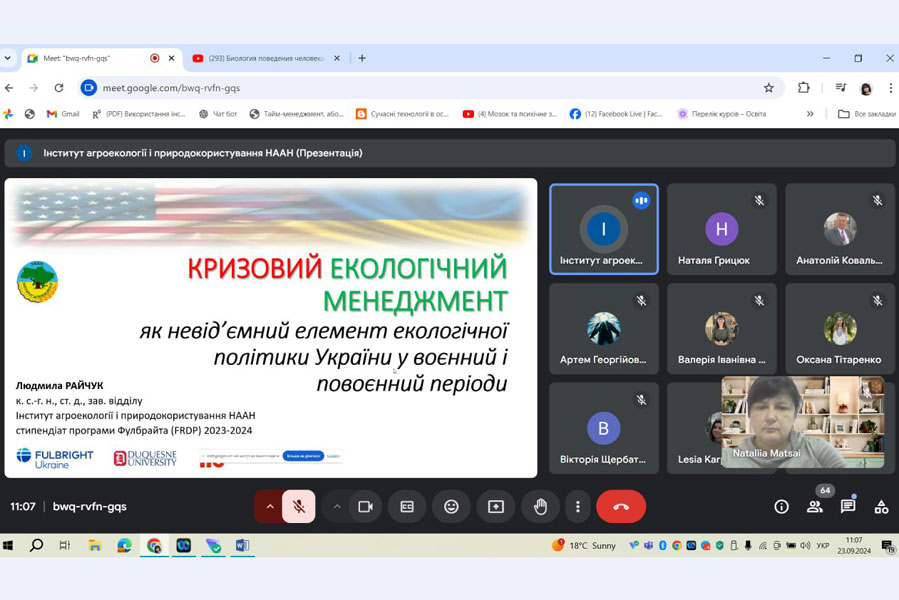The width and height of the screenshot is (899, 600).
Task: Open the Gmail bookmark
Action: (63, 114)
